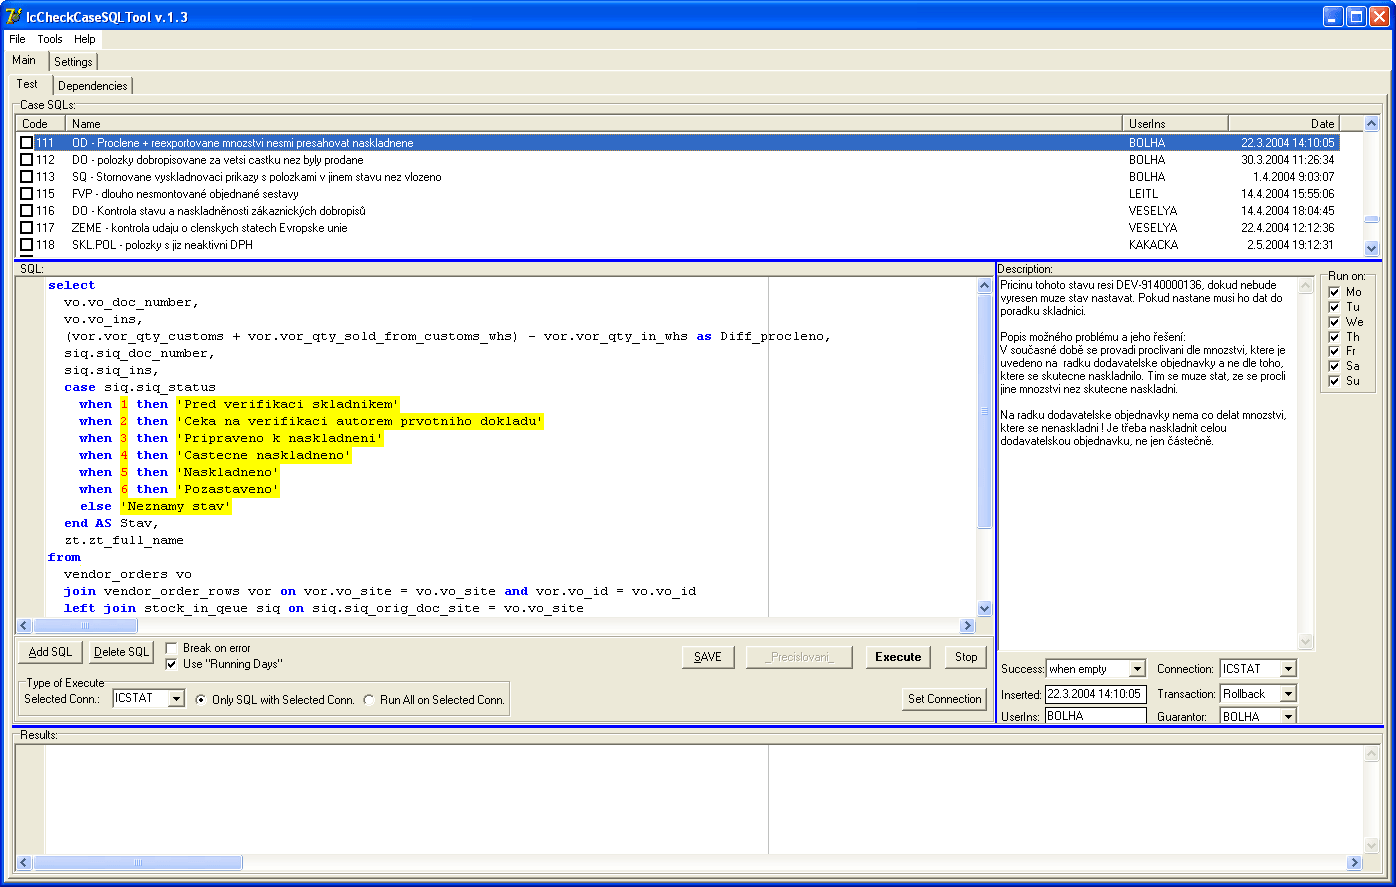Image resolution: width=1396 pixels, height=887 pixels.
Task: Click the application icon in the title bar
Action: click(x=13, y=16)
